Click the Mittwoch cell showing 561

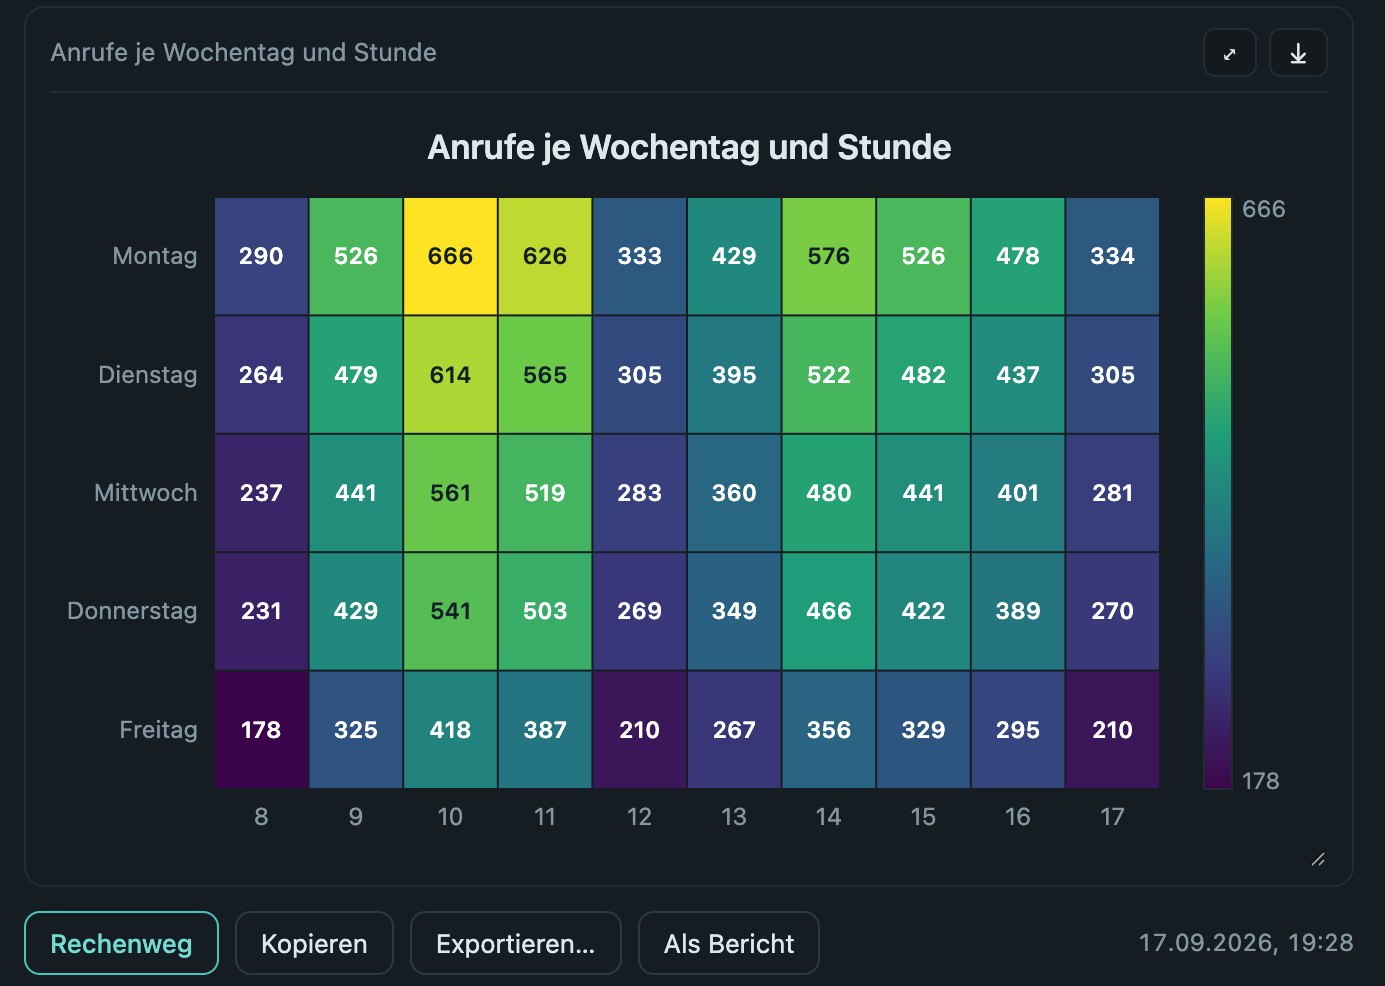(450, 493)
